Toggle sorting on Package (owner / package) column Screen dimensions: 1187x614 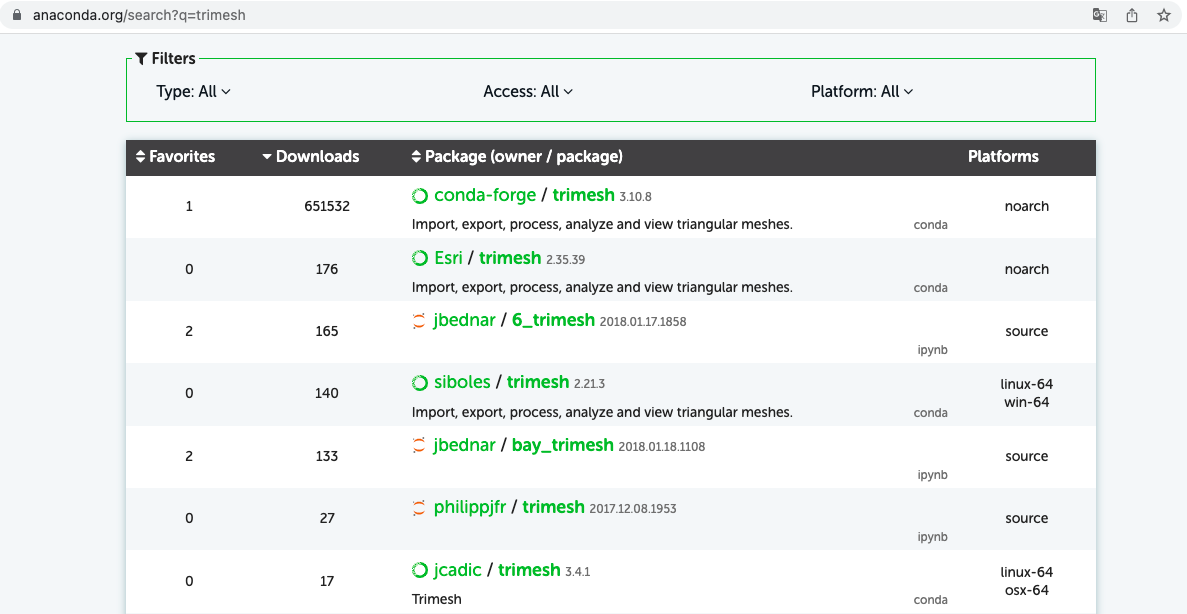pyautogui.click(x=414, y=156)
